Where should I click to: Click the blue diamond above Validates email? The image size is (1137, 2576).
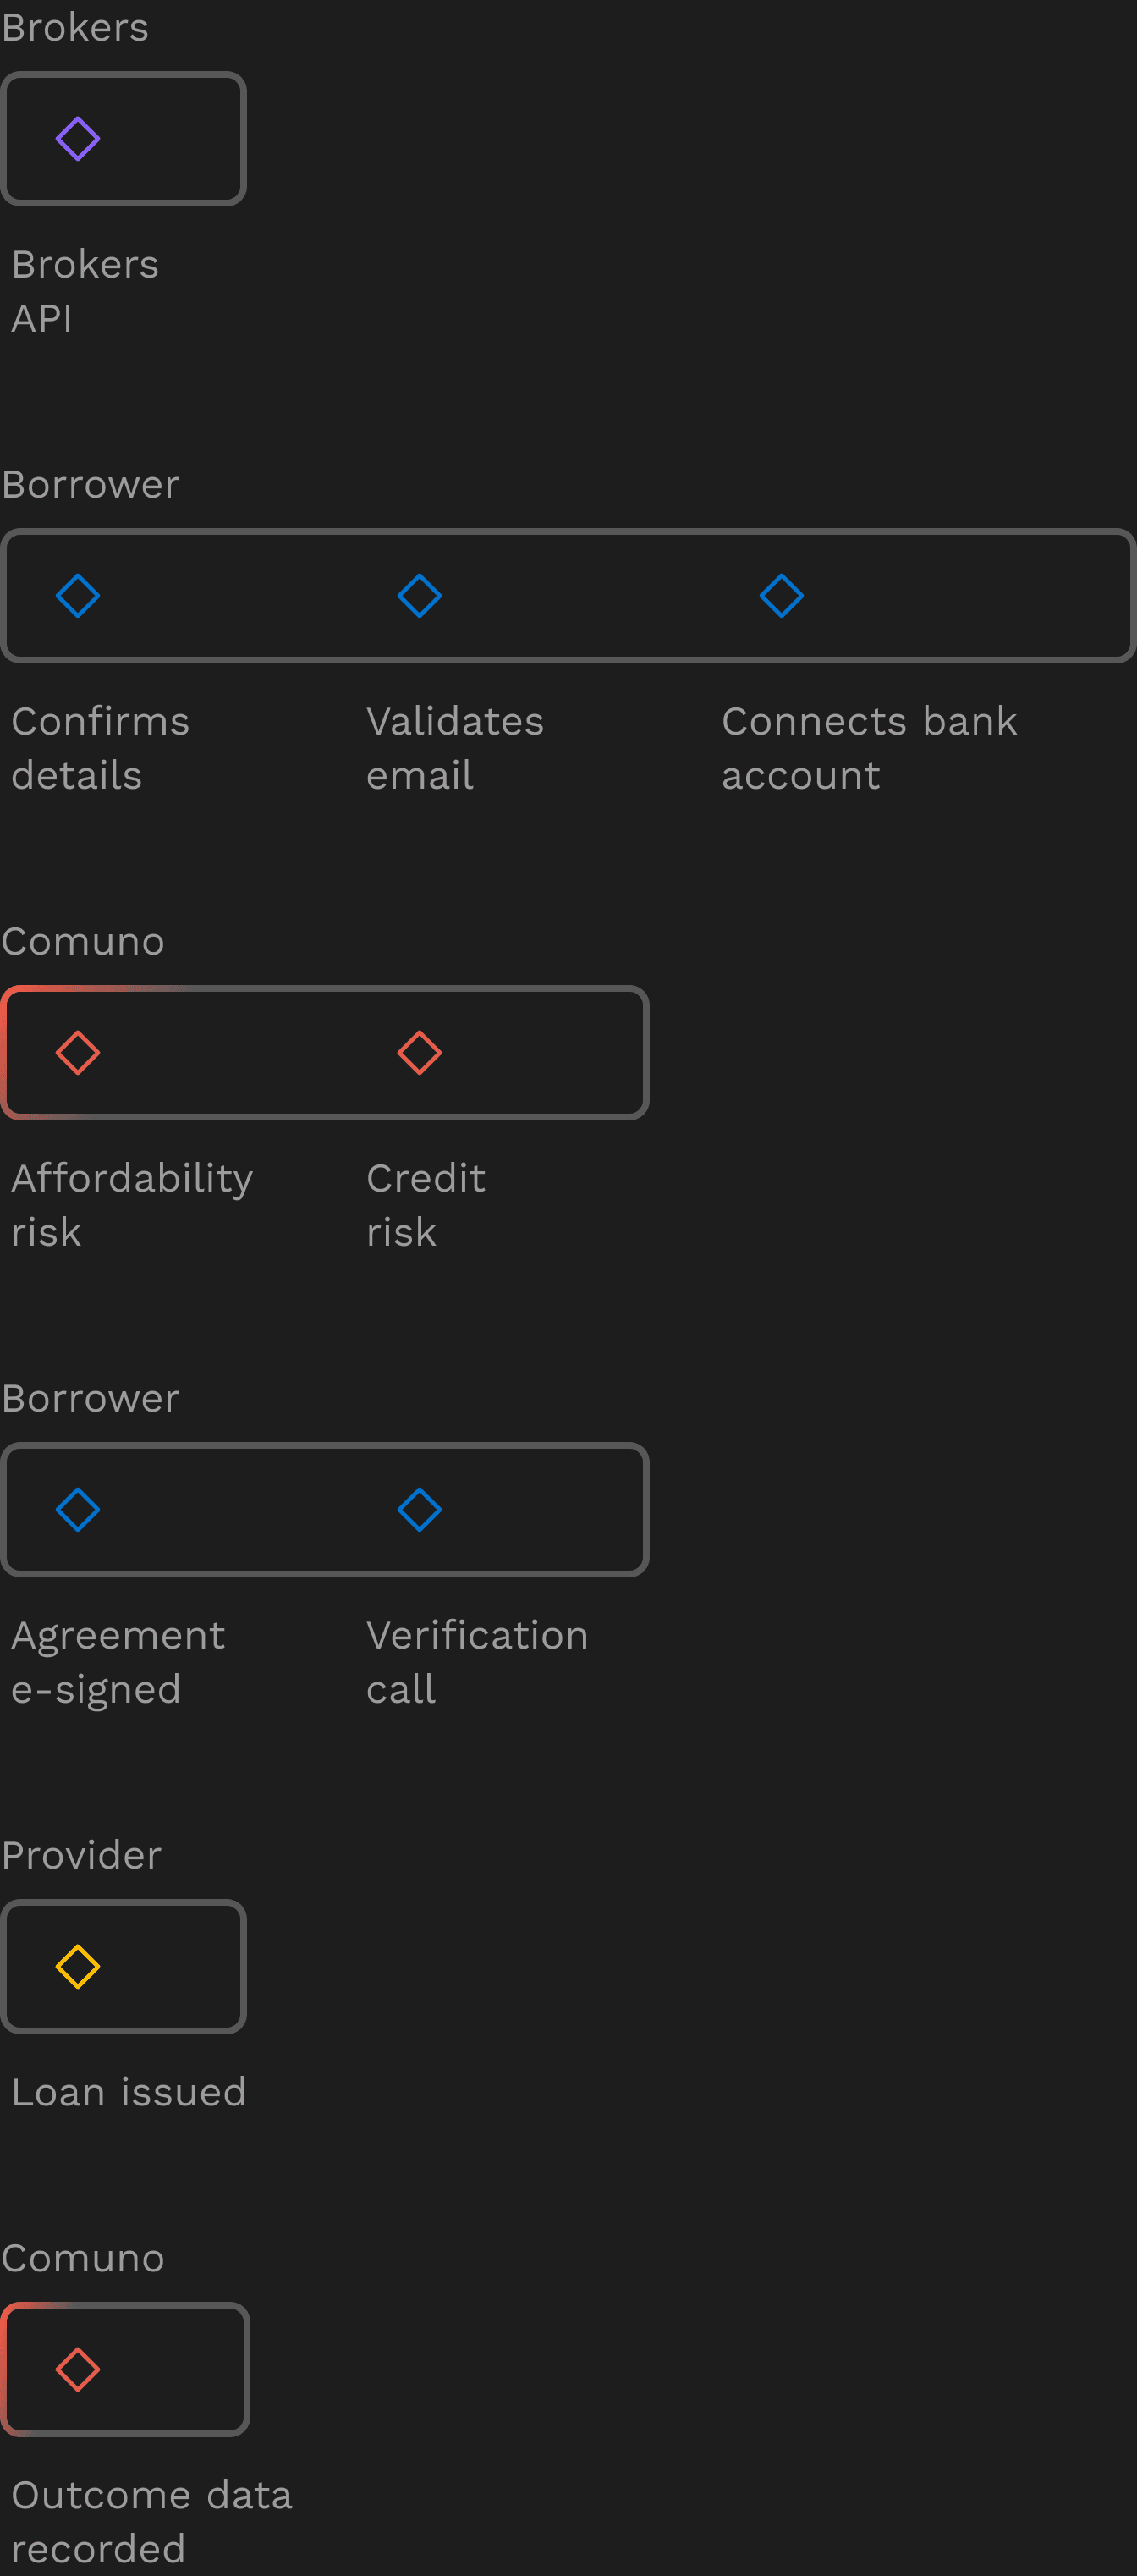click(x=419, y=596)
